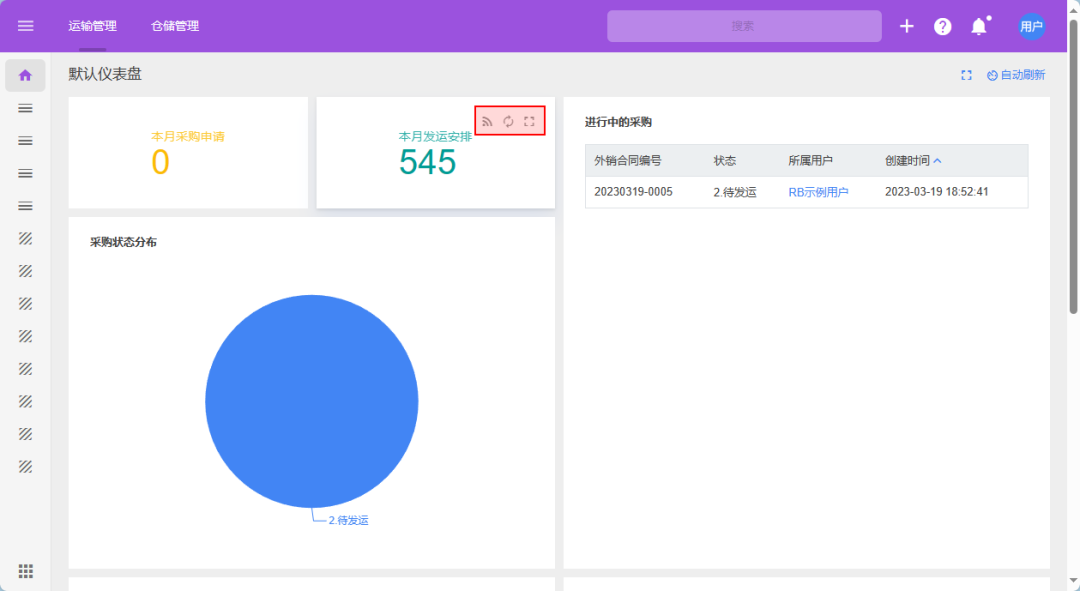
Task: Open the RB示例用户 link
Action: coord(818,192)
